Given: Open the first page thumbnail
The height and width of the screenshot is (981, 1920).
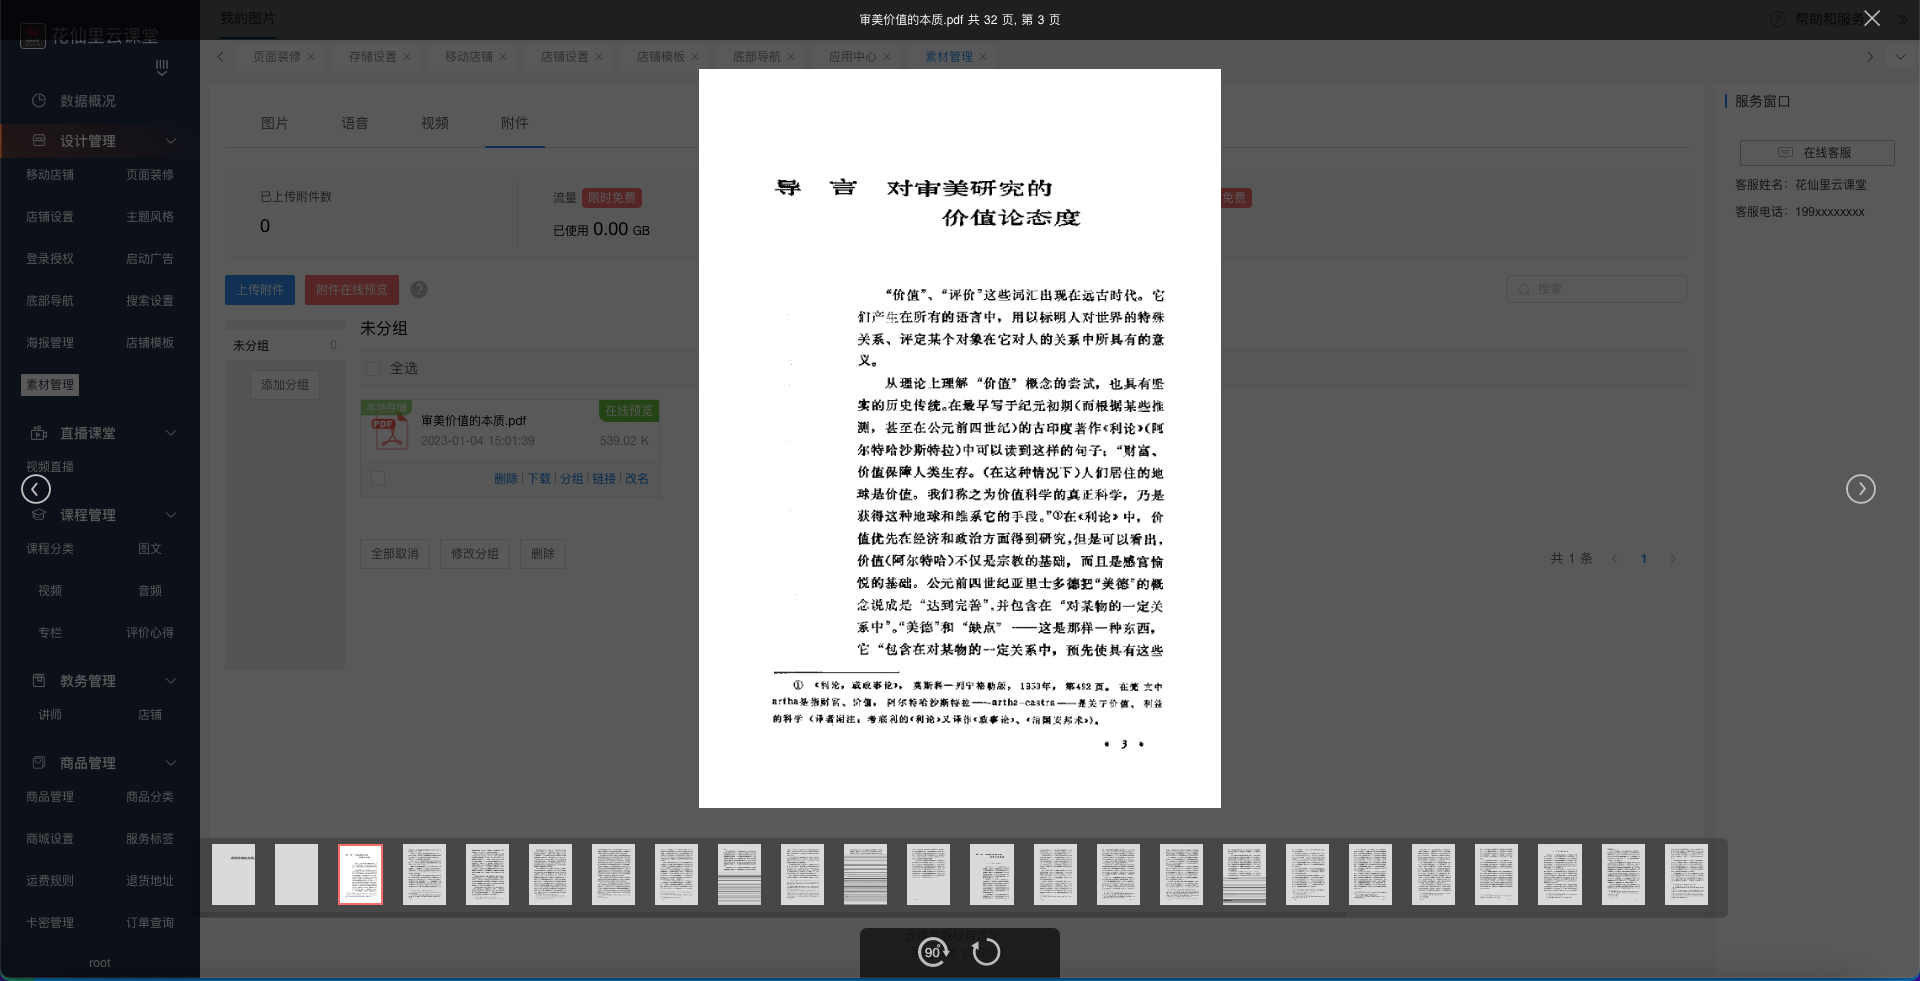Looking at the screenshot, I should pos(233,874).
